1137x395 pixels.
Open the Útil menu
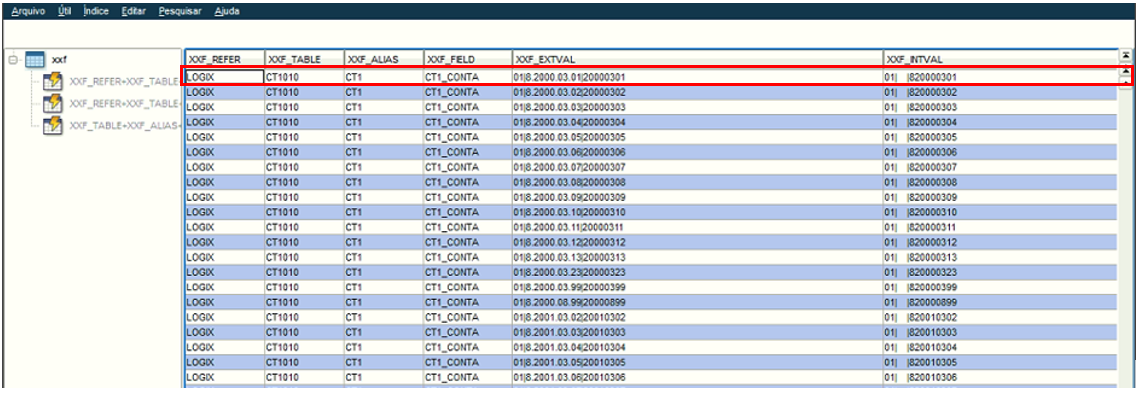click(x=64, y=12)
